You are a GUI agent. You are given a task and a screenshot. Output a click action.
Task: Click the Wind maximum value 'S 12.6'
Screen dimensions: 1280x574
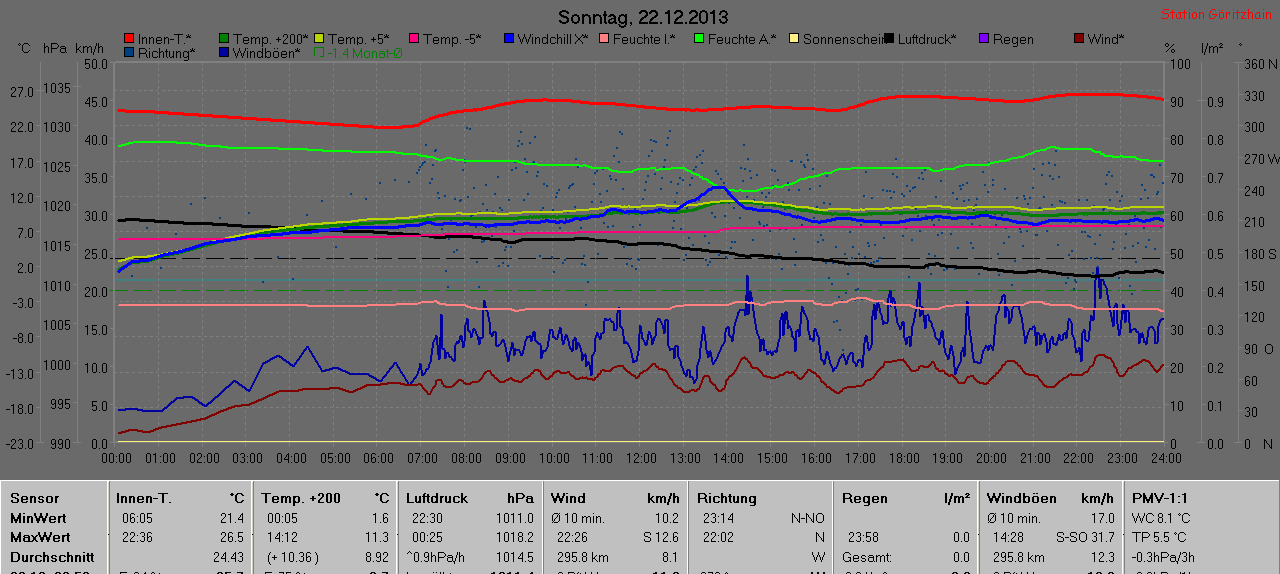[x=659, y=537]
